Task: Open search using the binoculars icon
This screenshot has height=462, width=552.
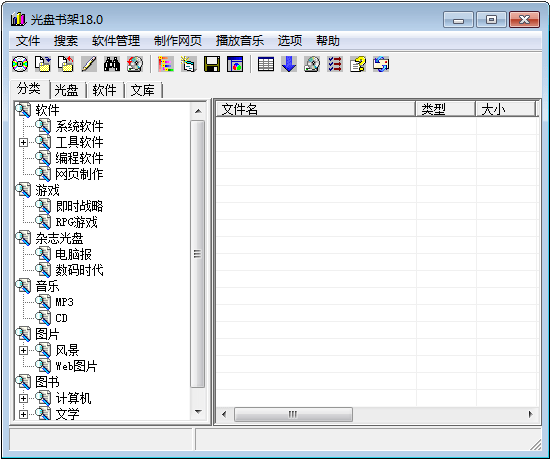Action: (x=112, y=64)
